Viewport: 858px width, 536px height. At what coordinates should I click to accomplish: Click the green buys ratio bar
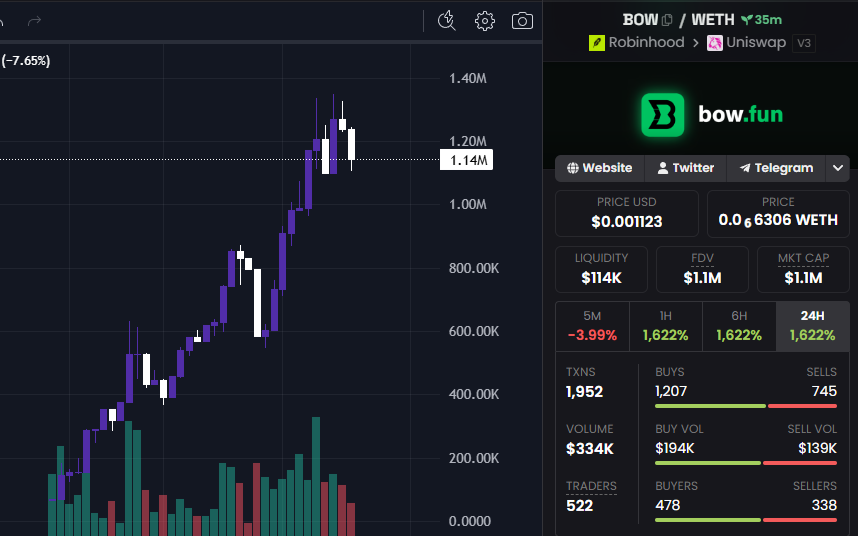point(710,406)
